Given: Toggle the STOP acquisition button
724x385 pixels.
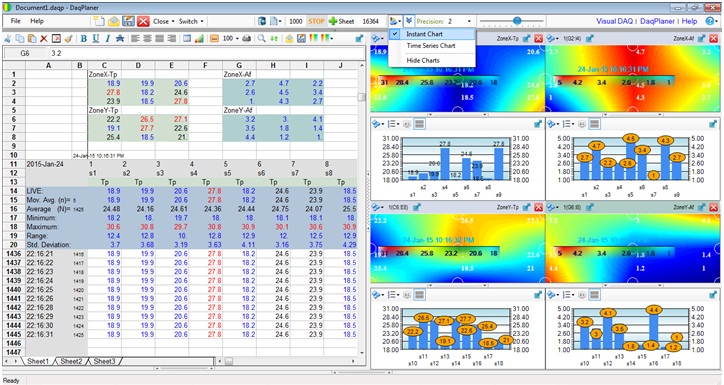Looking at the screenshot, I should click(316, 21).
